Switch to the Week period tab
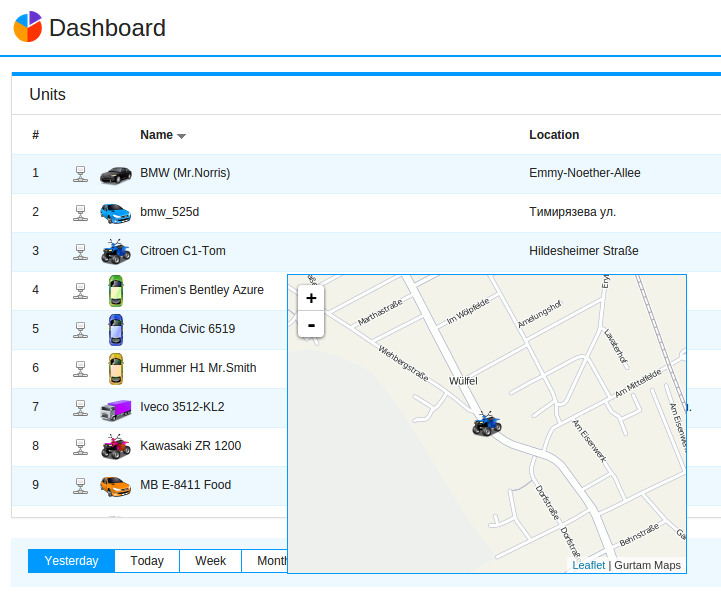 click(210, 561)
